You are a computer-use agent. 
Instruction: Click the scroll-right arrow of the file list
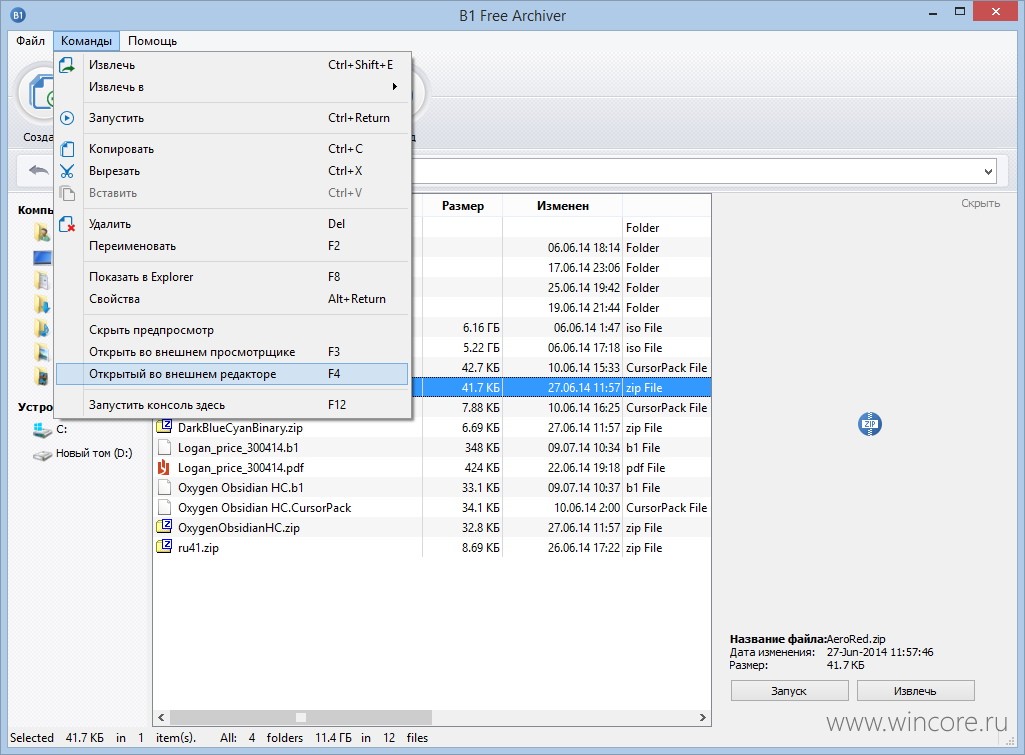point(703,717)
